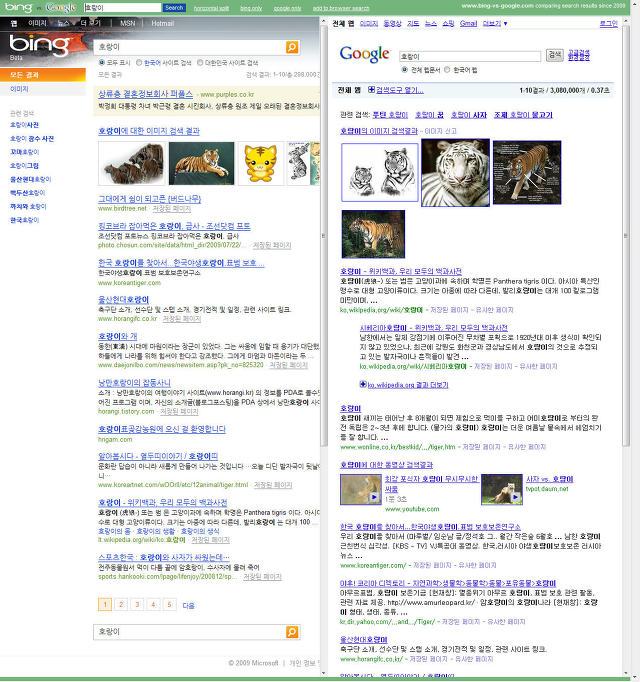Open Google 쇼핑 tab link
The image size is (640, 682).
[449, 23]
